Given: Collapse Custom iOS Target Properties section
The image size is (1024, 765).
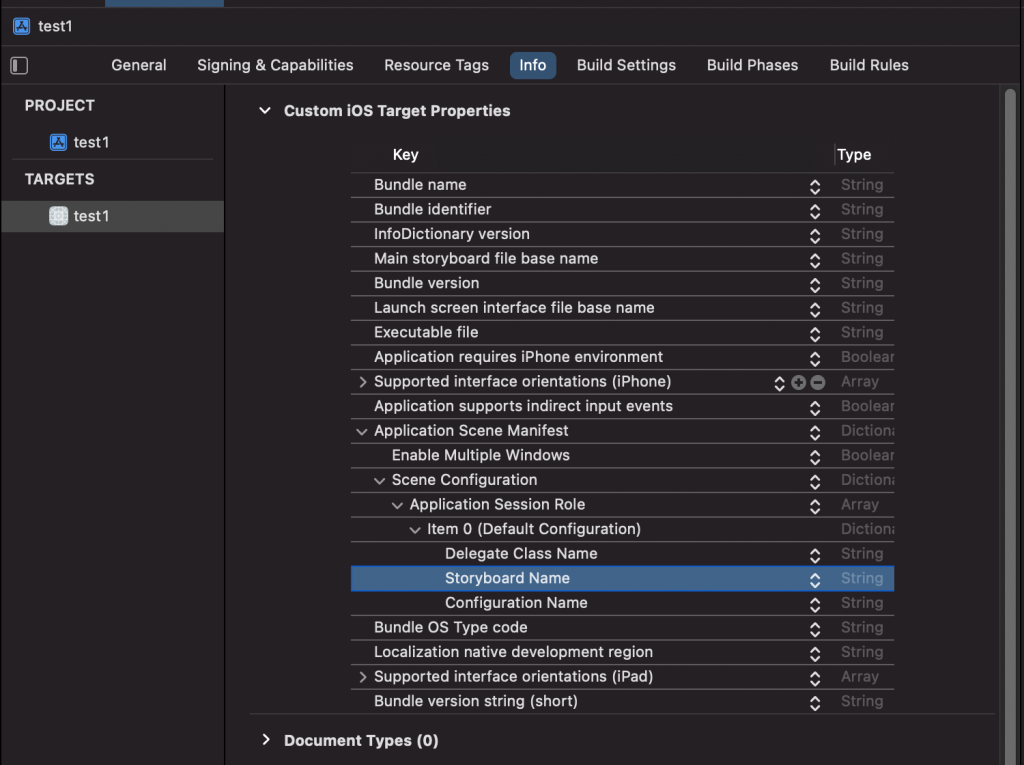Looking at the screenshot, I should pos(265,111).
